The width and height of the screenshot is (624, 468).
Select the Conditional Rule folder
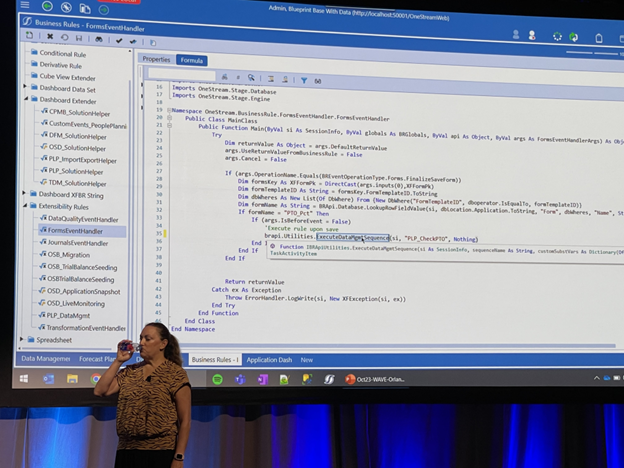pos(62,54)
